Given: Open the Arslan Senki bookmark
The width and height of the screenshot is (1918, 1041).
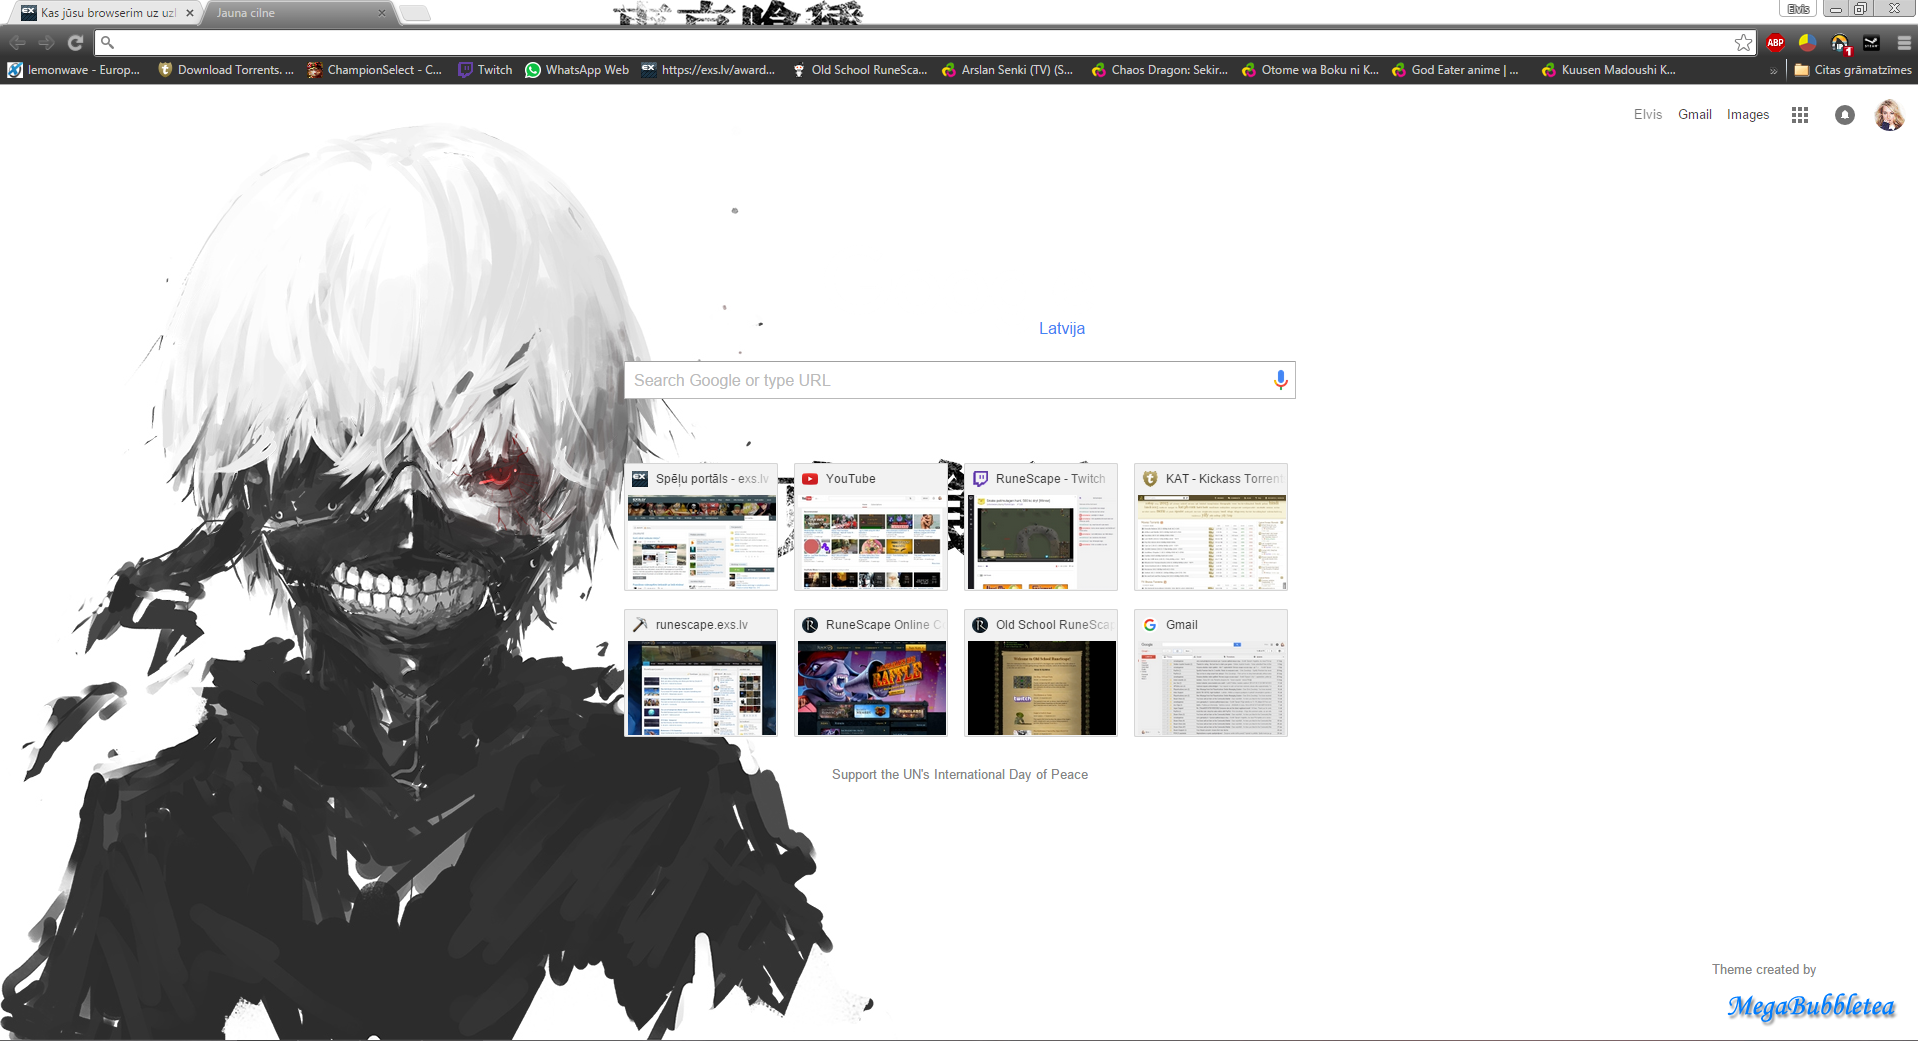Looking at the screenshot, I should (1008, 70).
